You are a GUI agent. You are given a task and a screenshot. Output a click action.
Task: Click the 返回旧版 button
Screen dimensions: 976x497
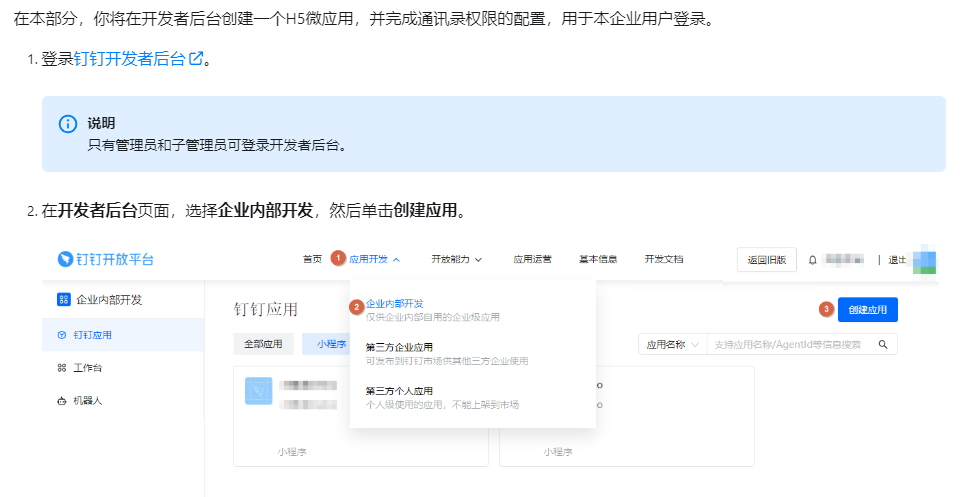767,260
